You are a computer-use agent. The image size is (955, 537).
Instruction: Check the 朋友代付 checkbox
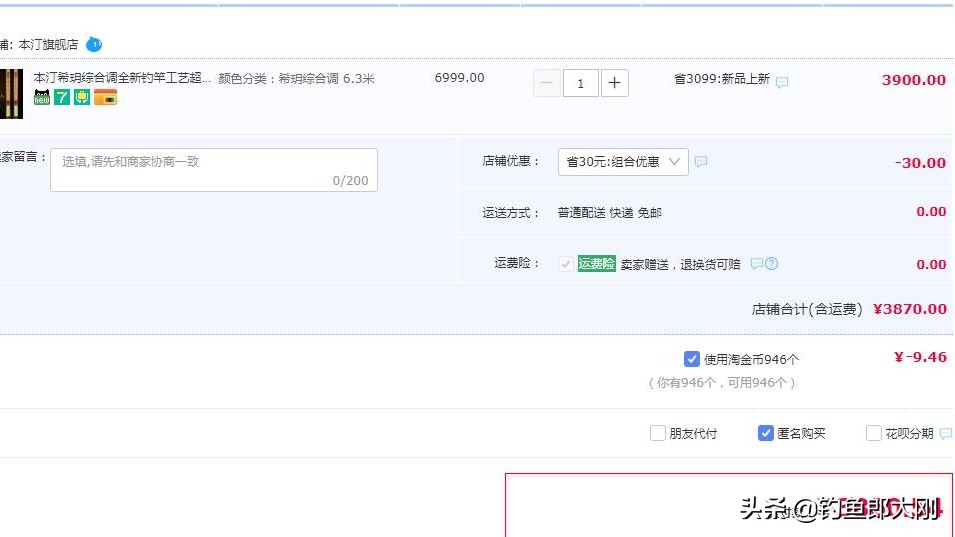click(658, 433)
